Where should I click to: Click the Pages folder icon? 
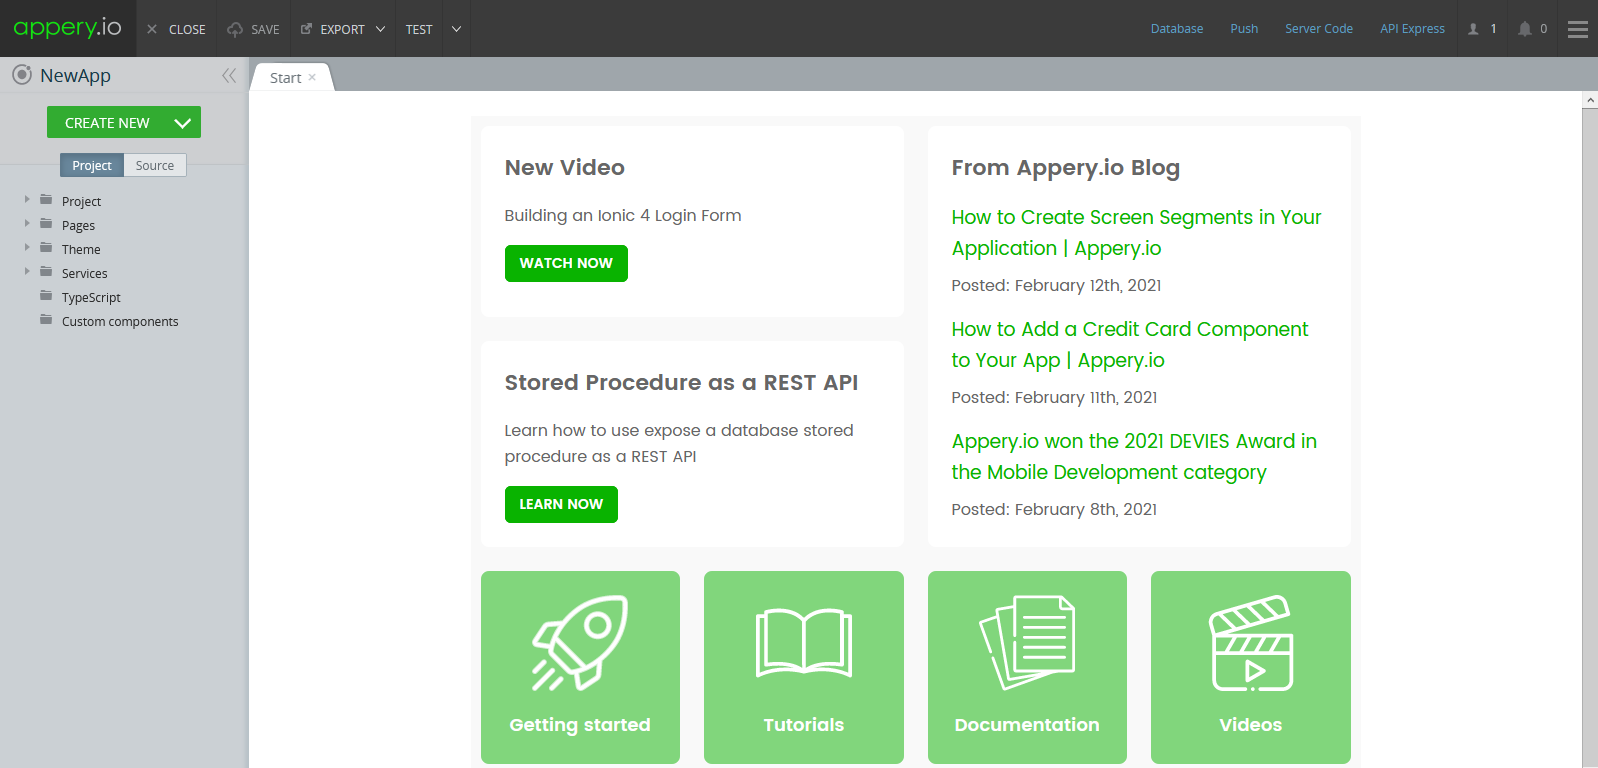pyautogui.click(x=46, y=224)
